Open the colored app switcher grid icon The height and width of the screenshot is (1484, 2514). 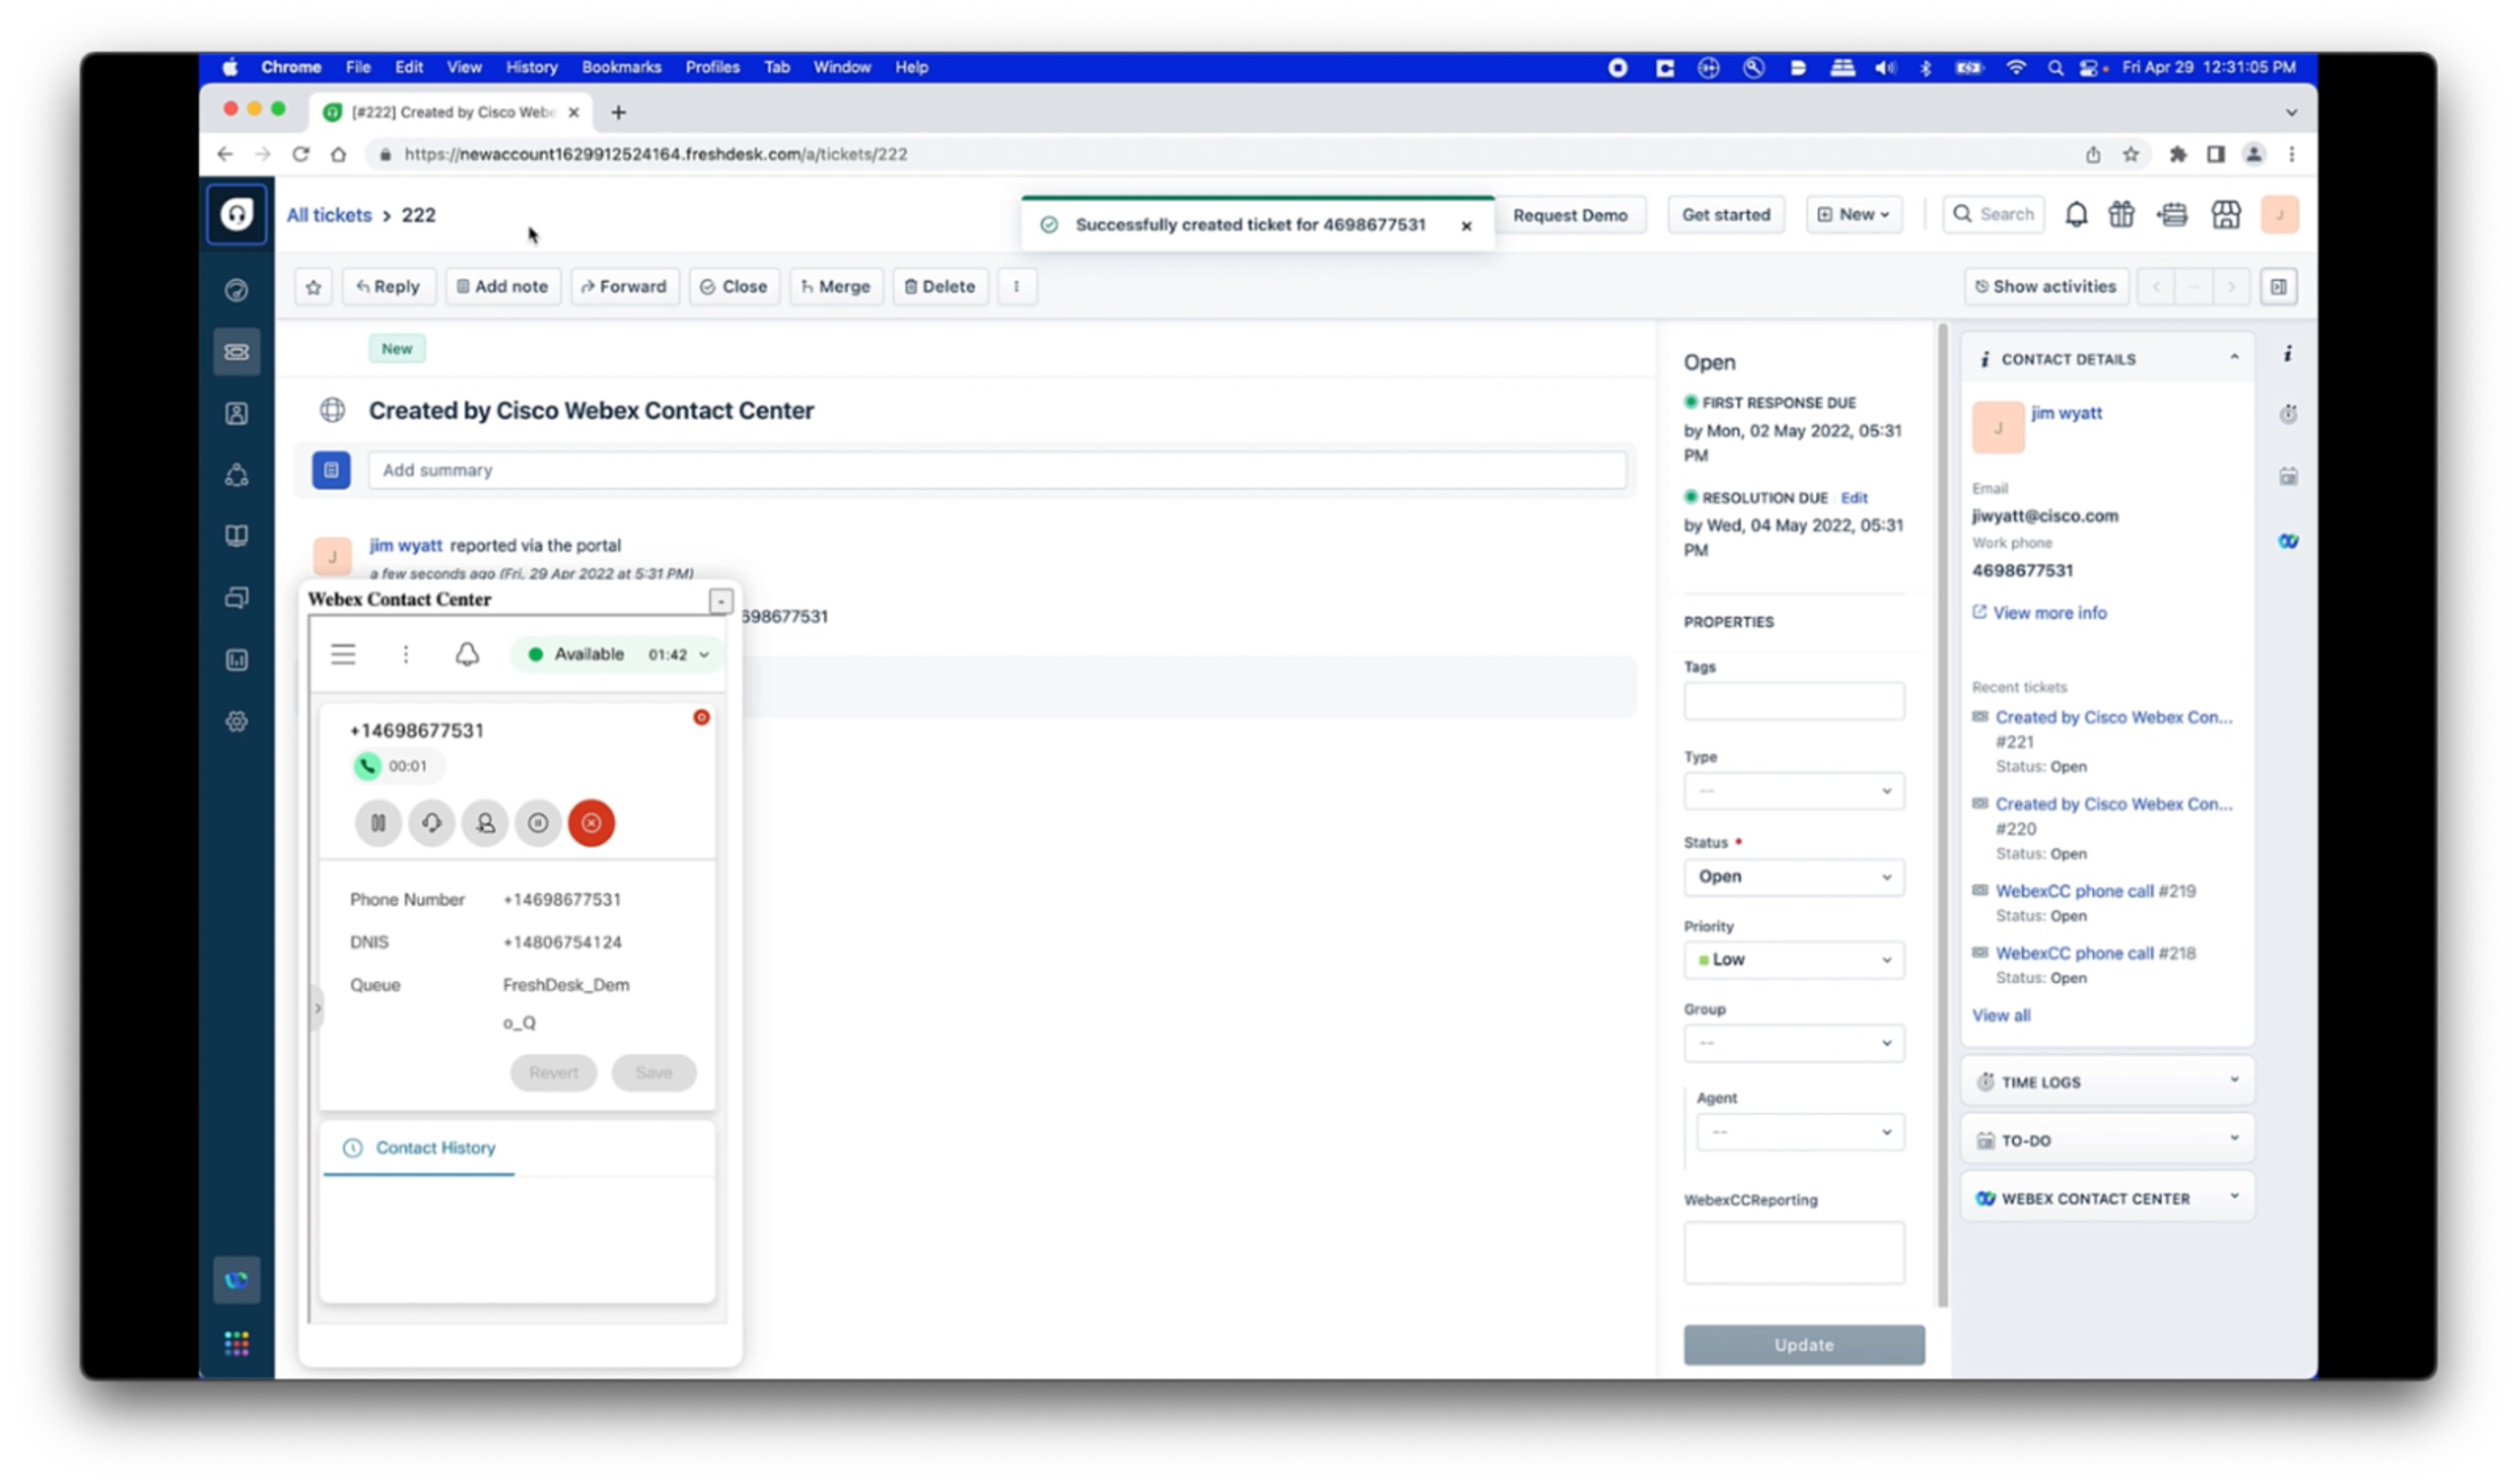[x=237, y=1344]
